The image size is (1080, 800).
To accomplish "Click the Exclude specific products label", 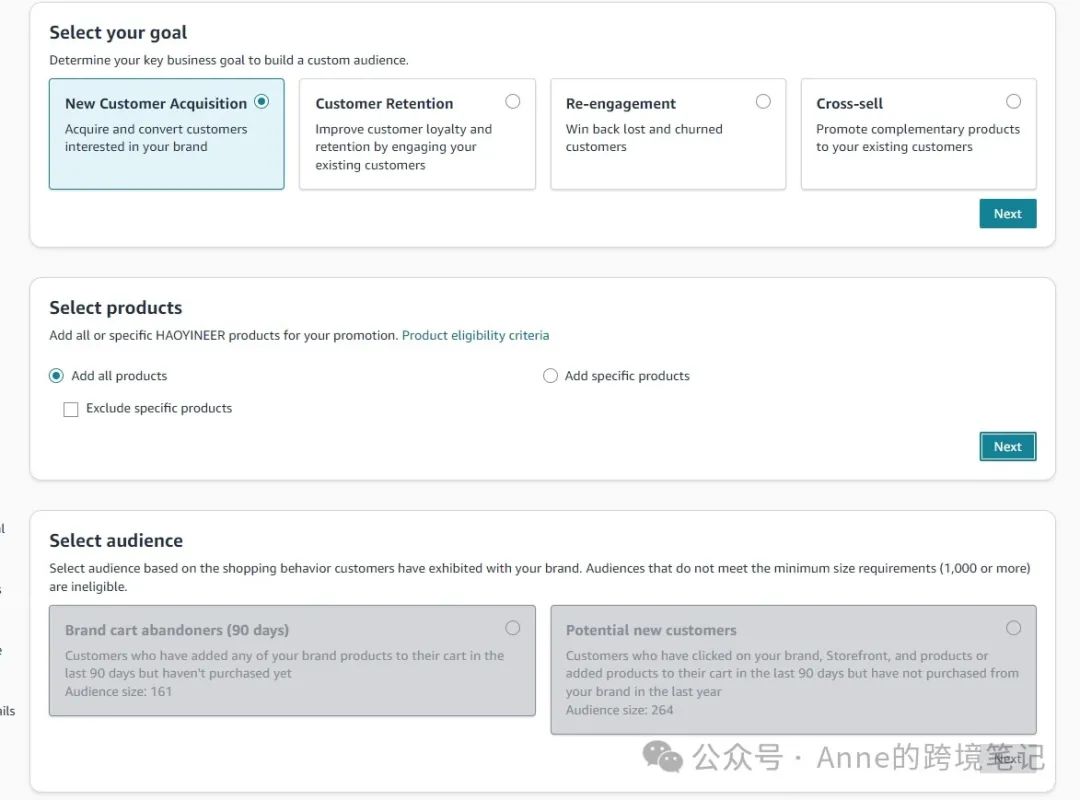I will pyautogui.click(x=159, y=408).
